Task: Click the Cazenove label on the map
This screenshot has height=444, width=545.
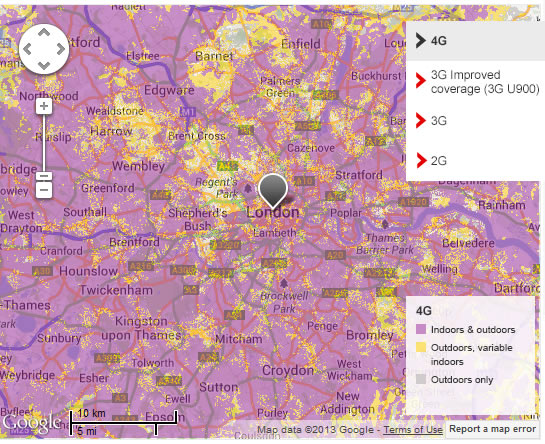Action: (311, 148)
